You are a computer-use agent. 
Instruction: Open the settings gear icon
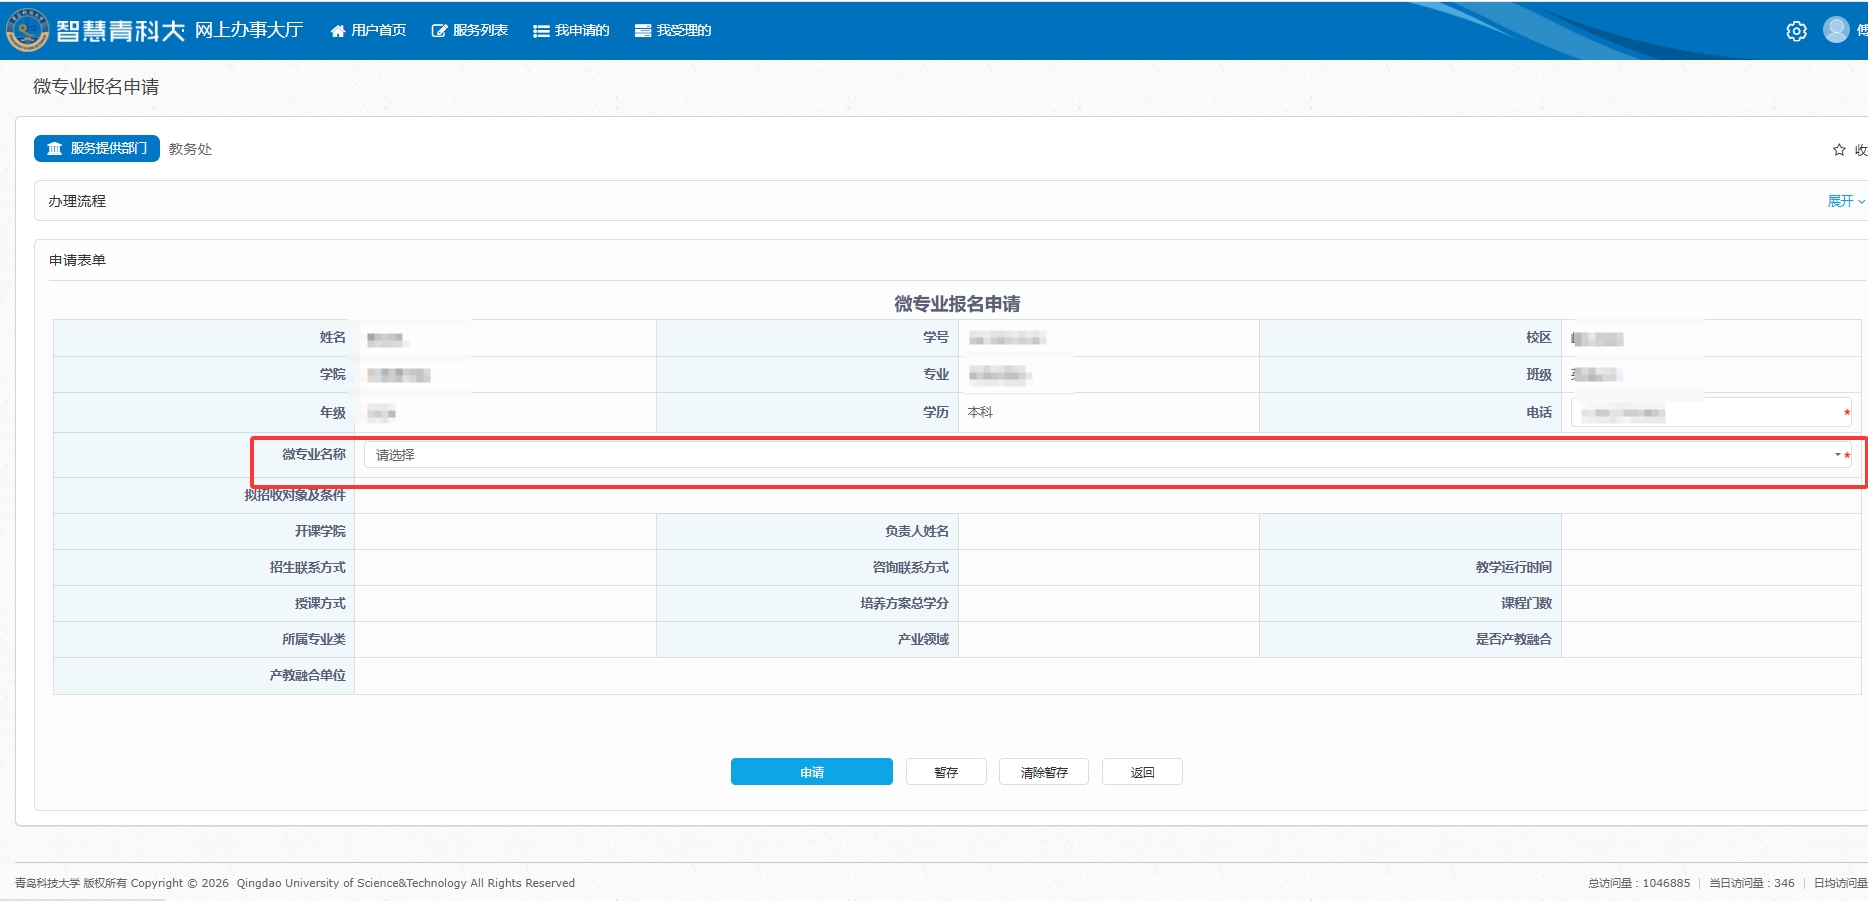pyautogui.click(x=1796, y=31)
